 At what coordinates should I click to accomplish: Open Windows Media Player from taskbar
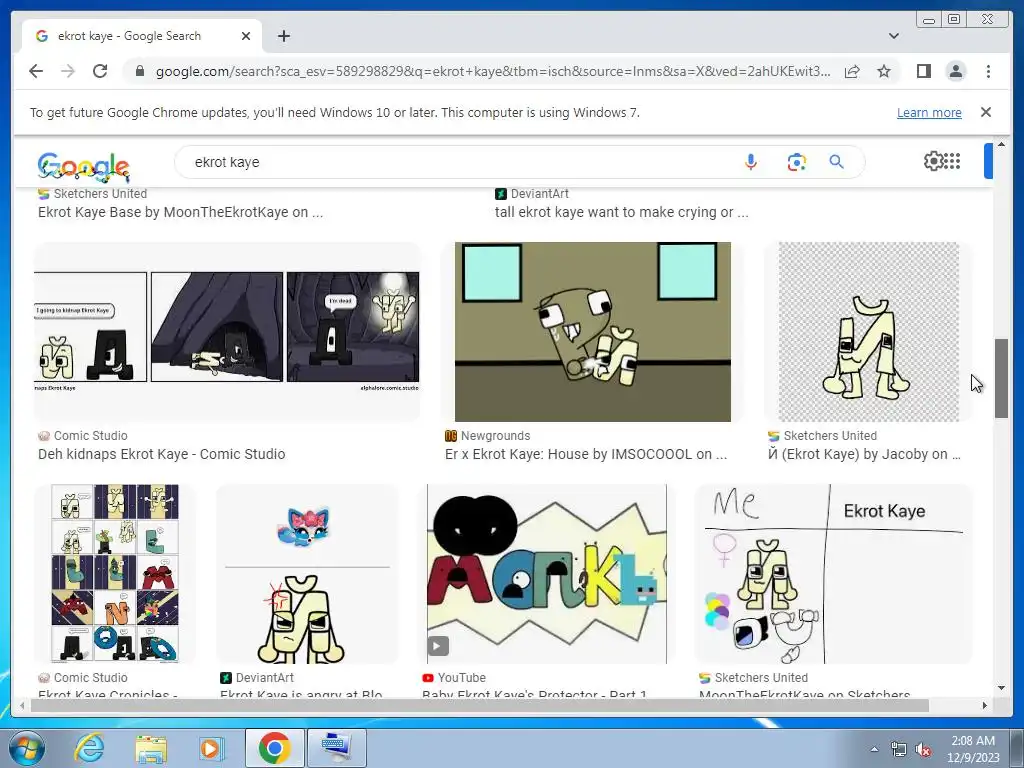click(212, 748)
